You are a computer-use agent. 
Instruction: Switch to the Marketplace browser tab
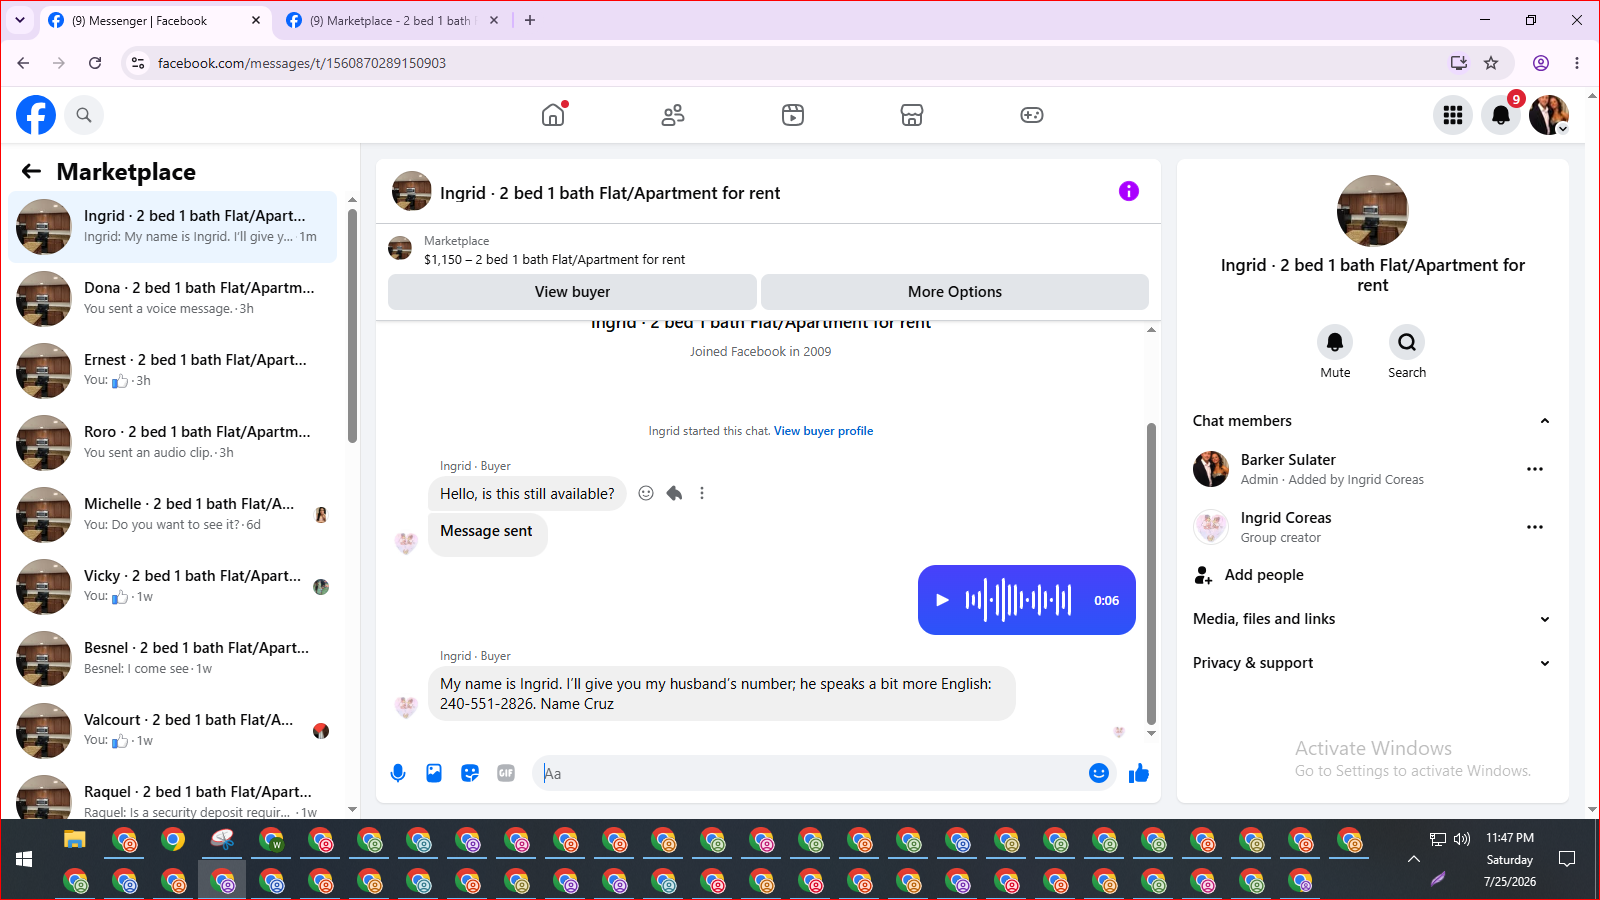click(391, 21)
